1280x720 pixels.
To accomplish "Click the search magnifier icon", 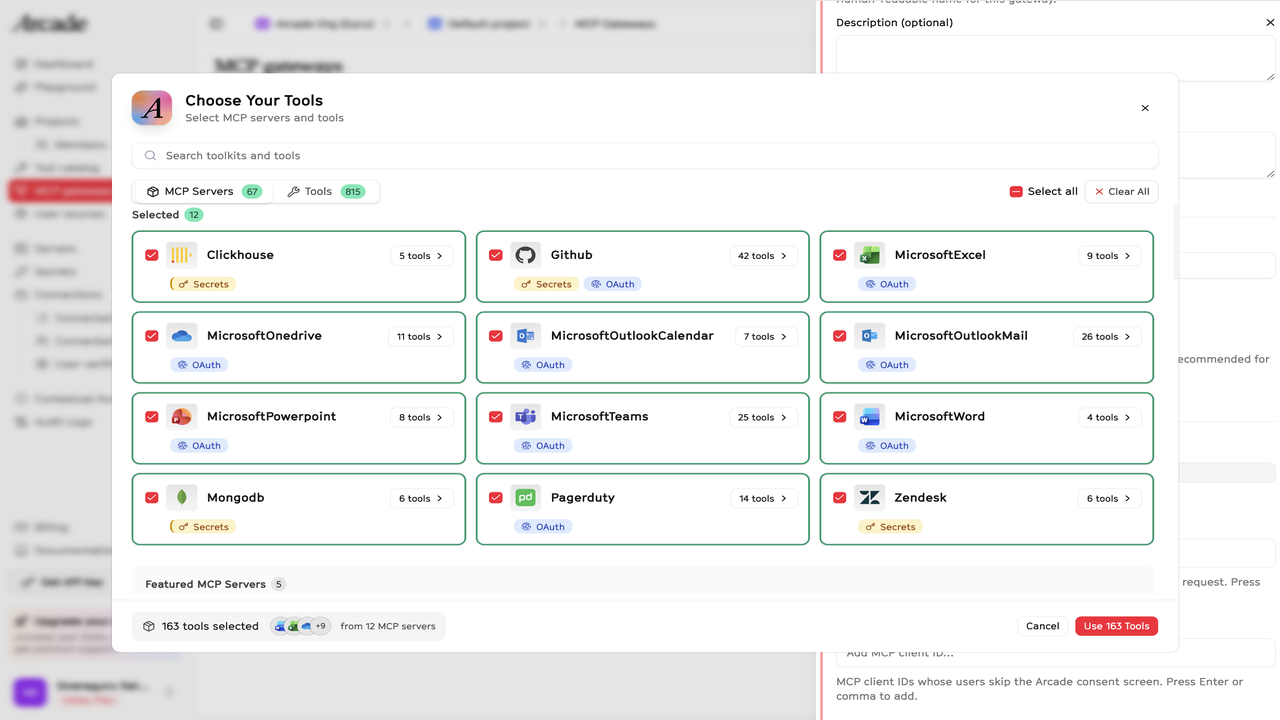I will pos(151,156).
